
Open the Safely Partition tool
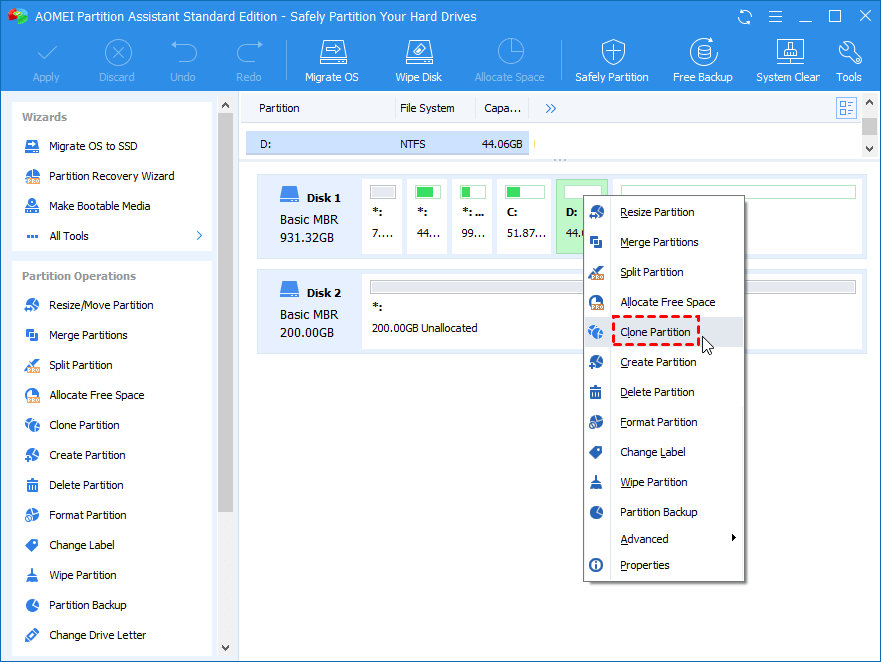(x=611, y=61)
